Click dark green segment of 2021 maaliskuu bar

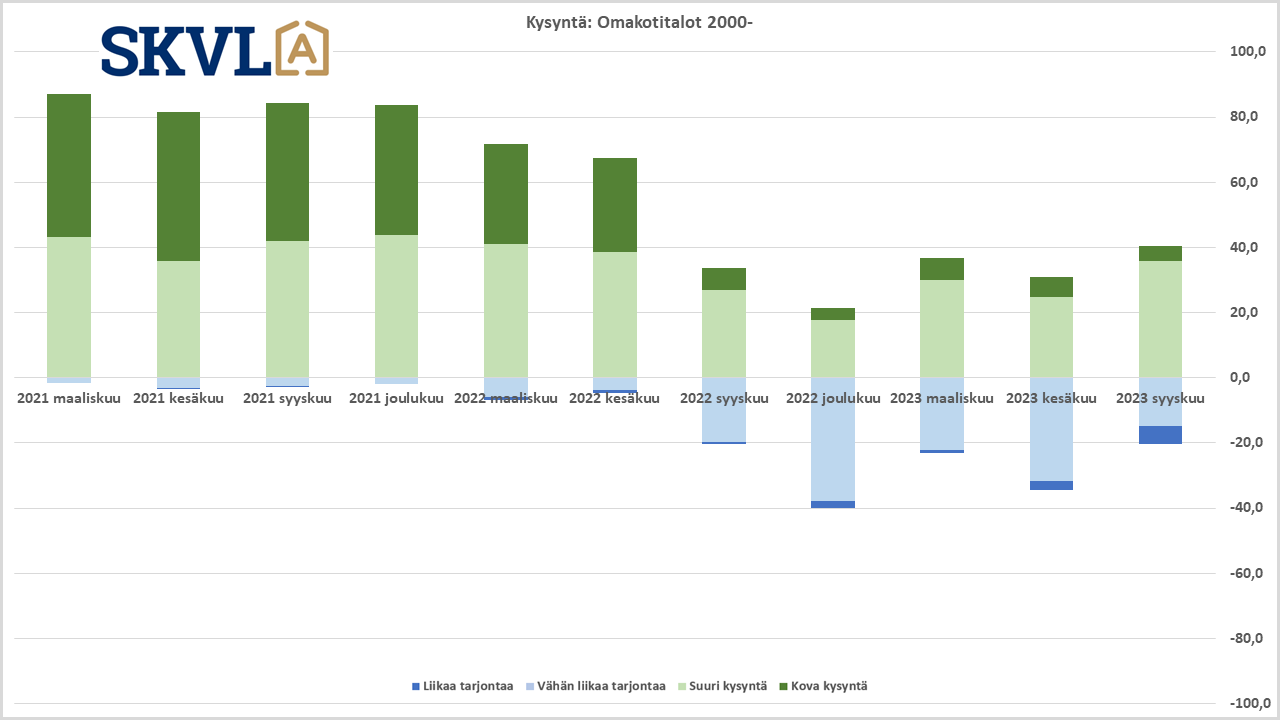[69, 165]
